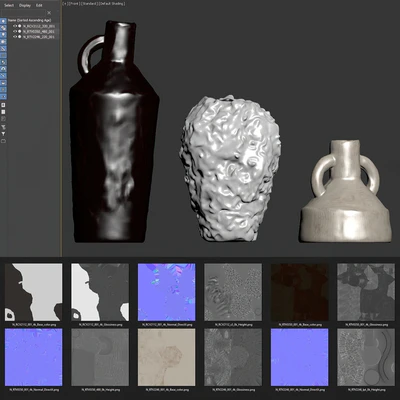This screenshot has height=400, width=400.
Task: Open the Display menu in scene explorer
Action: (x=25, y=5)
